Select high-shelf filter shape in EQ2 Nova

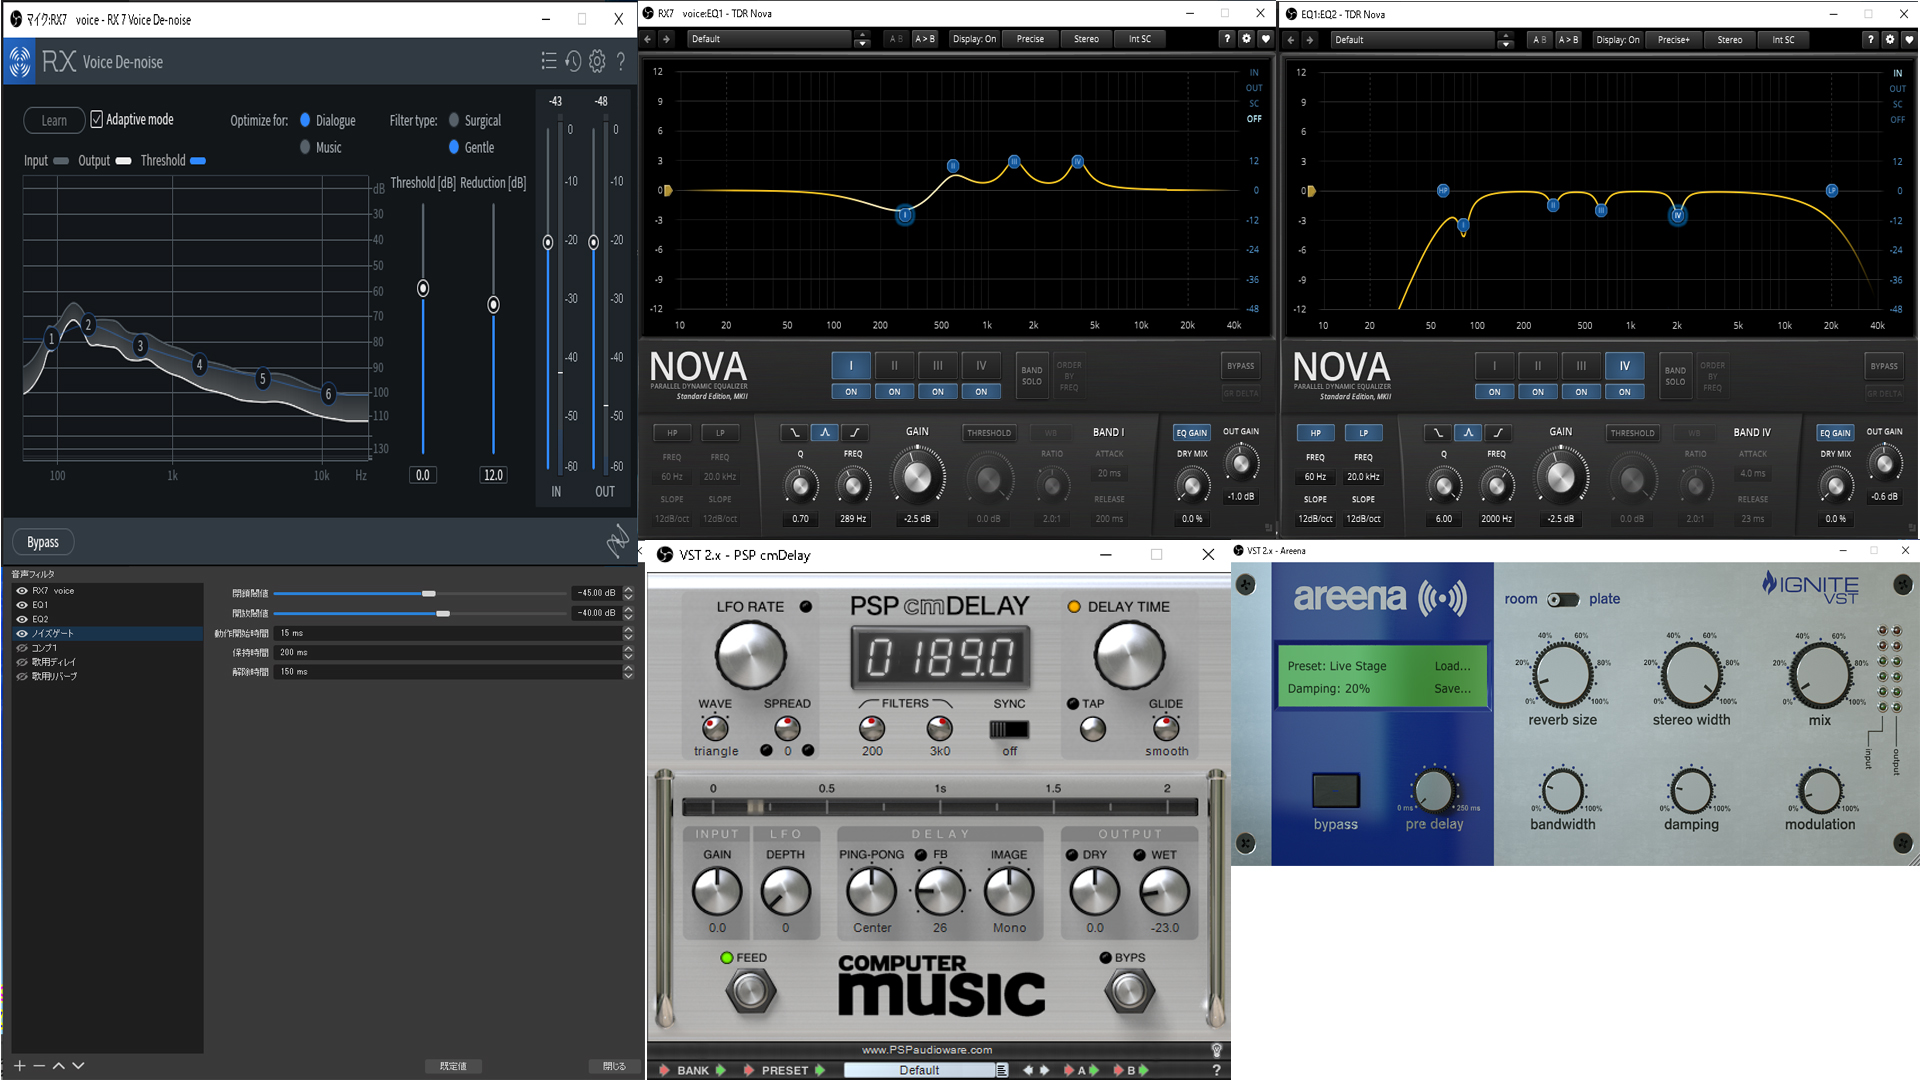(1498, 433)
